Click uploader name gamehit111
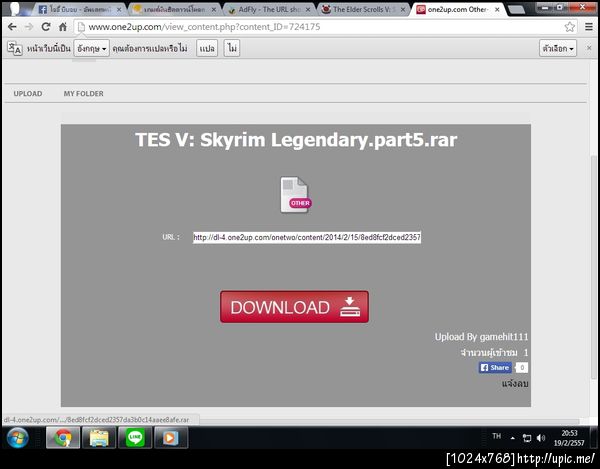600x469 pixels. pos(504,337)
